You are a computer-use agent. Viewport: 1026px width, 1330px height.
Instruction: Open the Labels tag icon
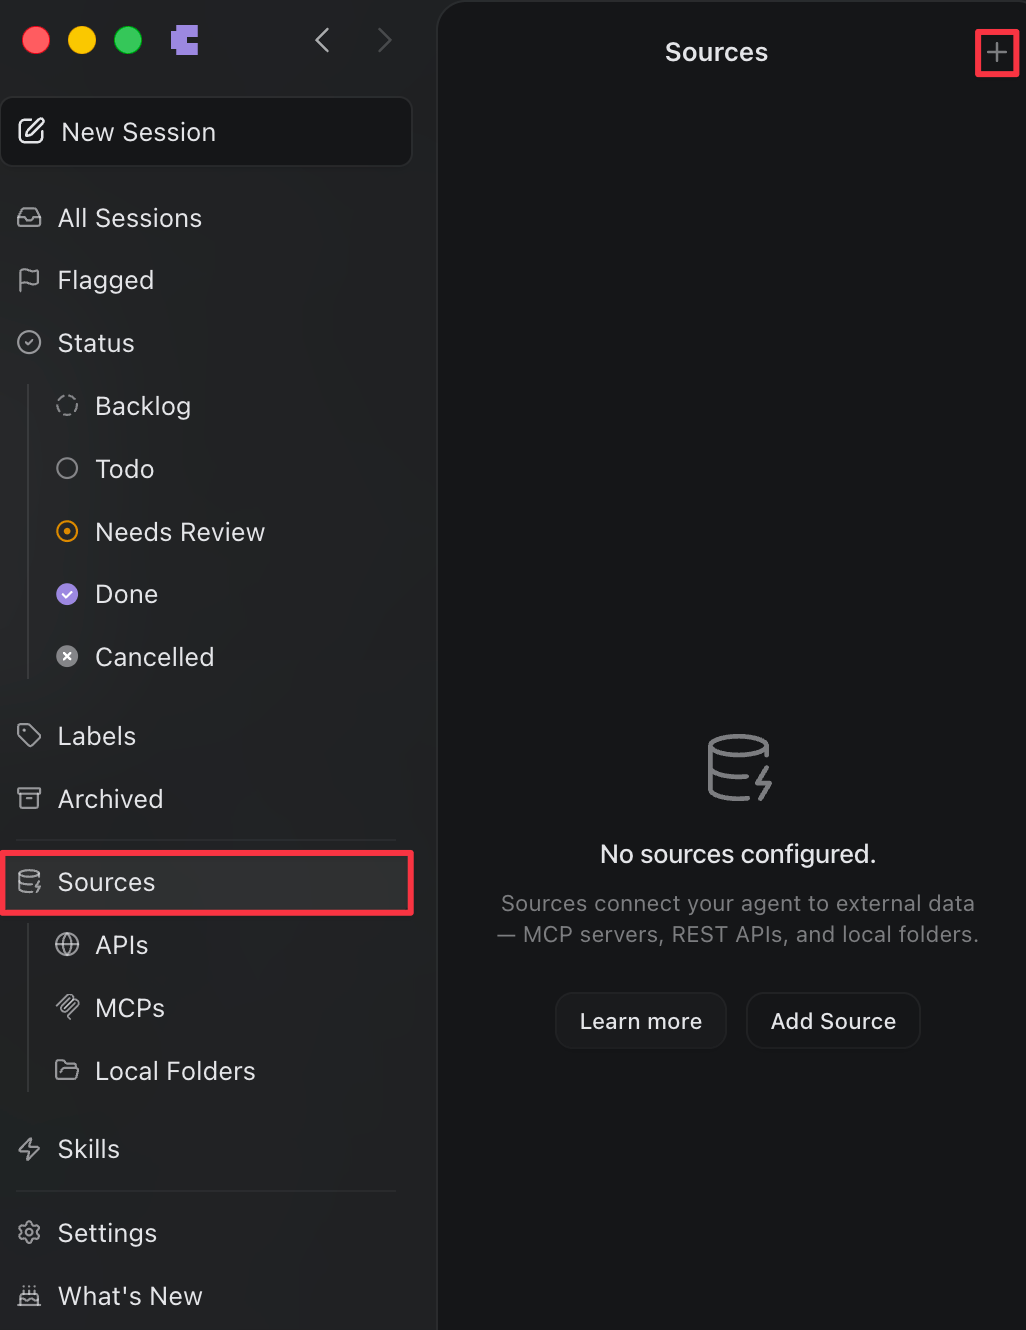28,735
